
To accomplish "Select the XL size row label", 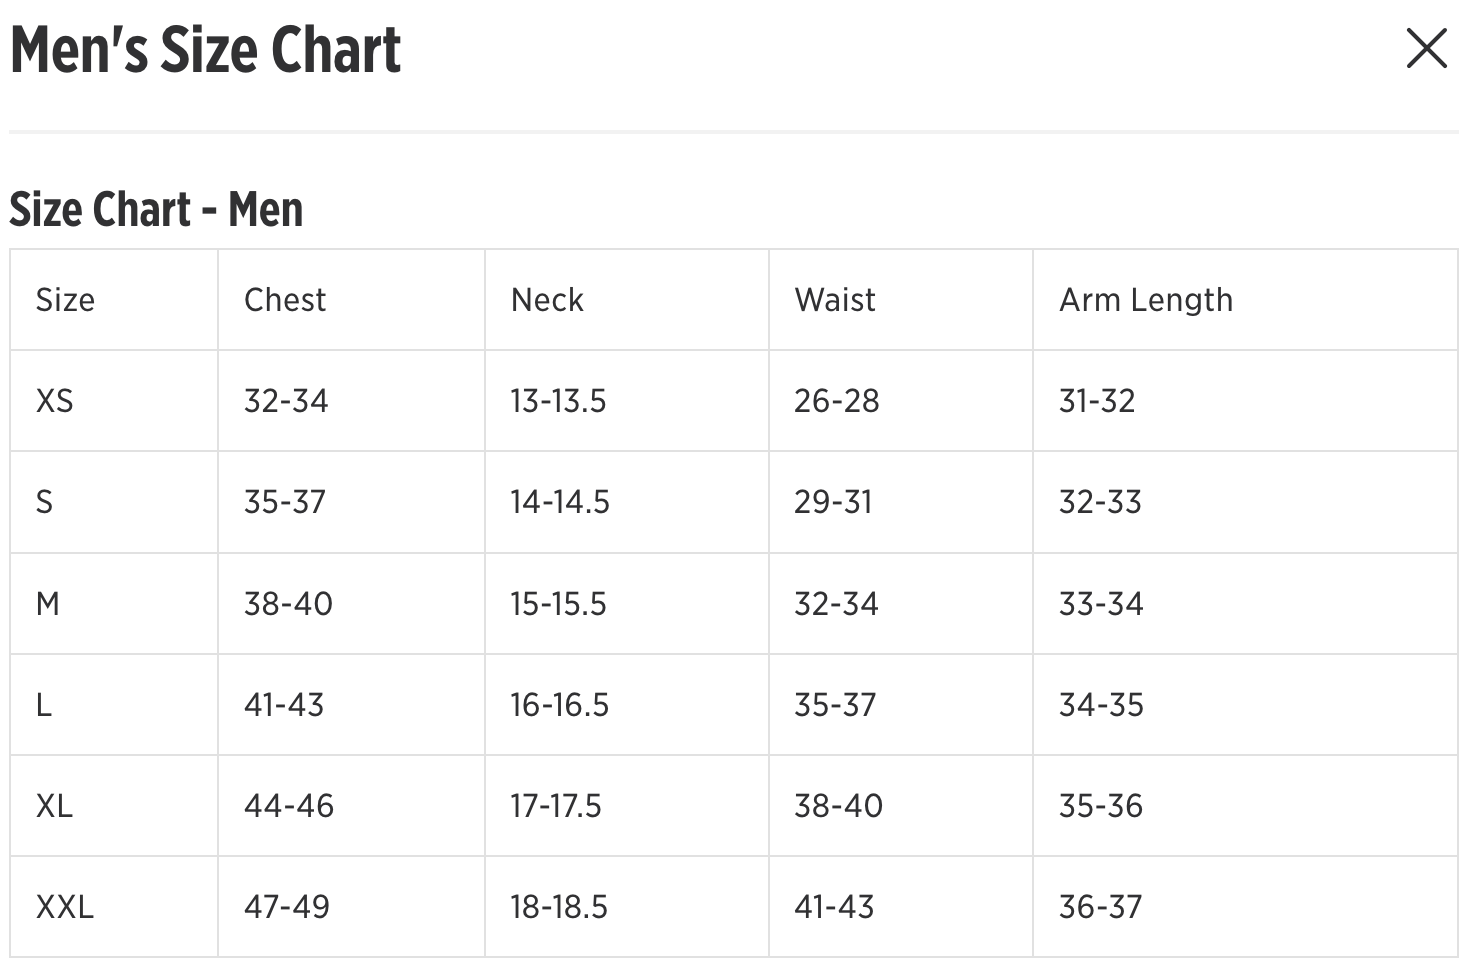I will 55,806.
